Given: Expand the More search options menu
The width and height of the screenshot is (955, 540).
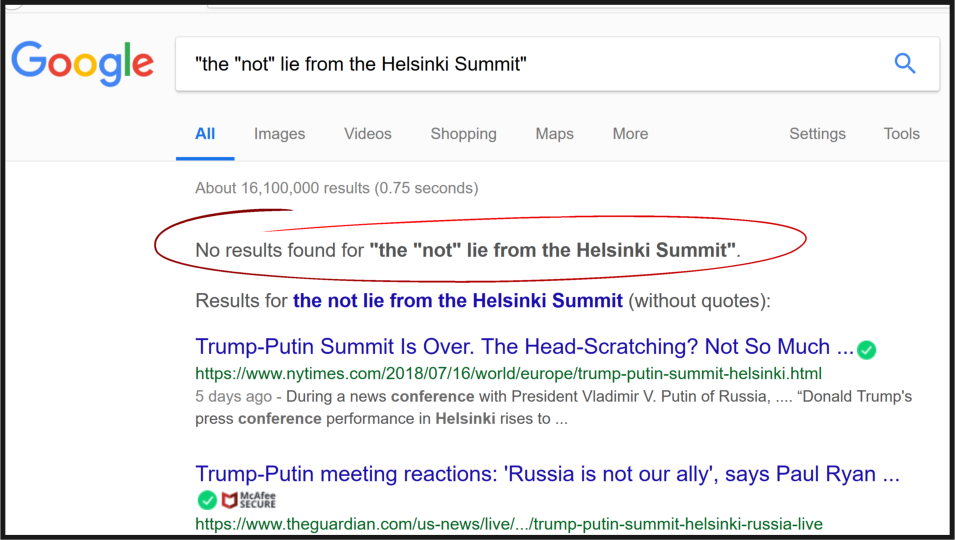Looking at the screenshot, I should 630,134.
